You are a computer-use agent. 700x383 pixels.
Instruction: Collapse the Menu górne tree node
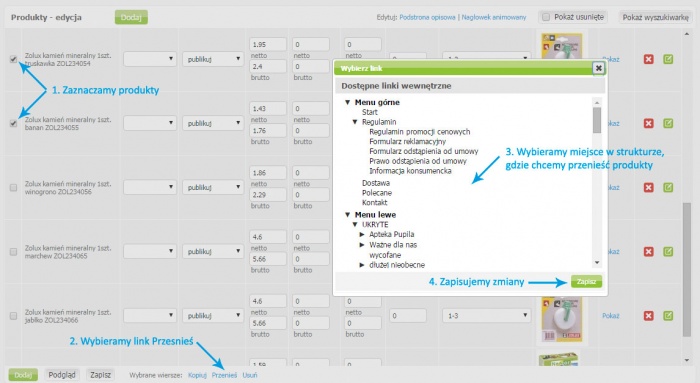click(347, 102)
